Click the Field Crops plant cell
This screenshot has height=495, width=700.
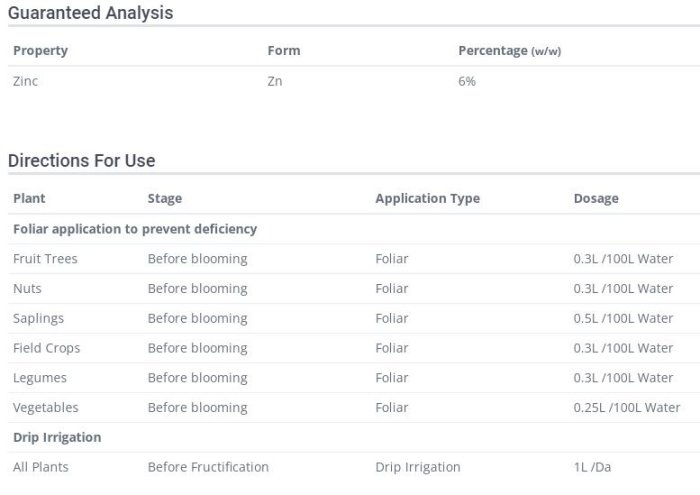[x=46, y=348]
